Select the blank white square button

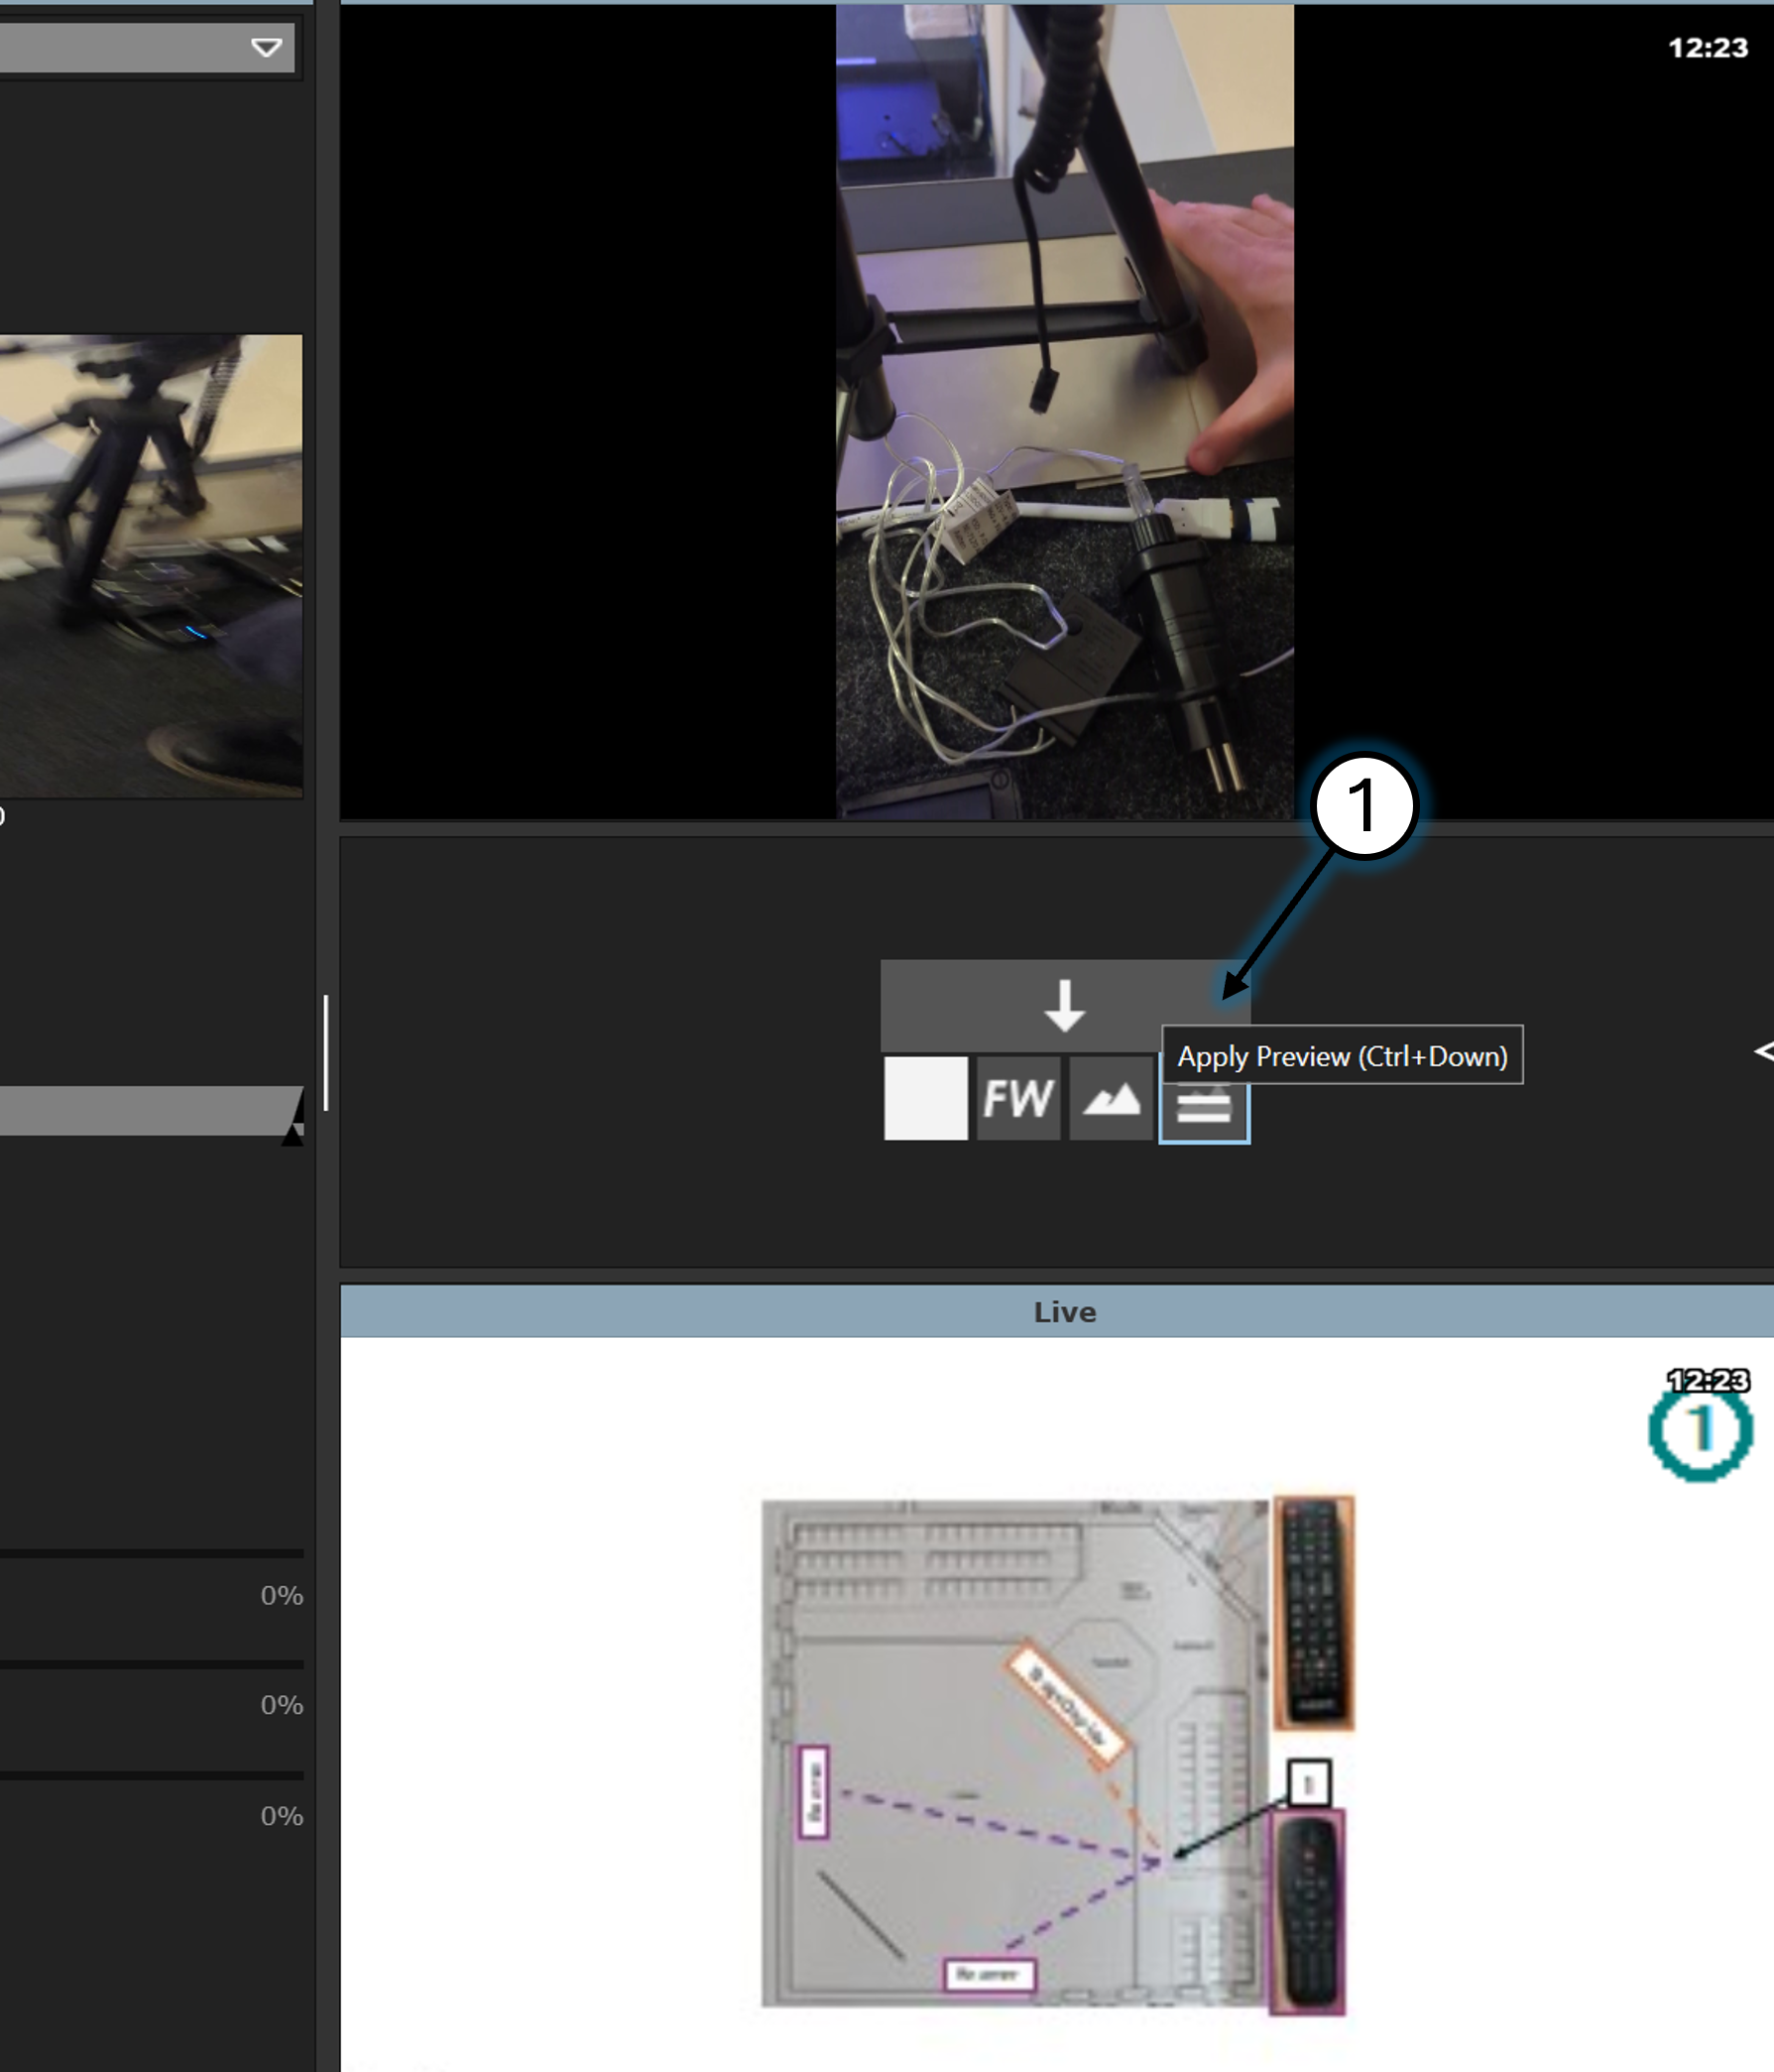point(925,1098)
